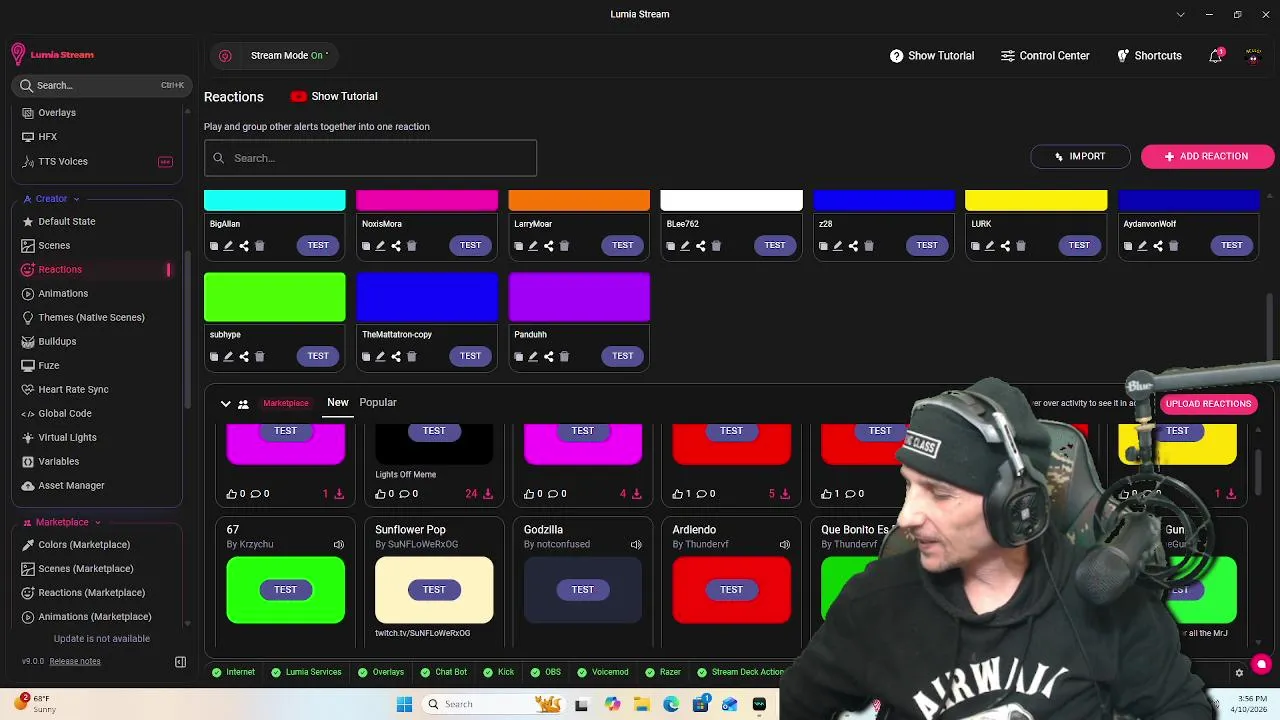Click the OBS status indicator
The image size is (1280, 720).
(546, 673)
